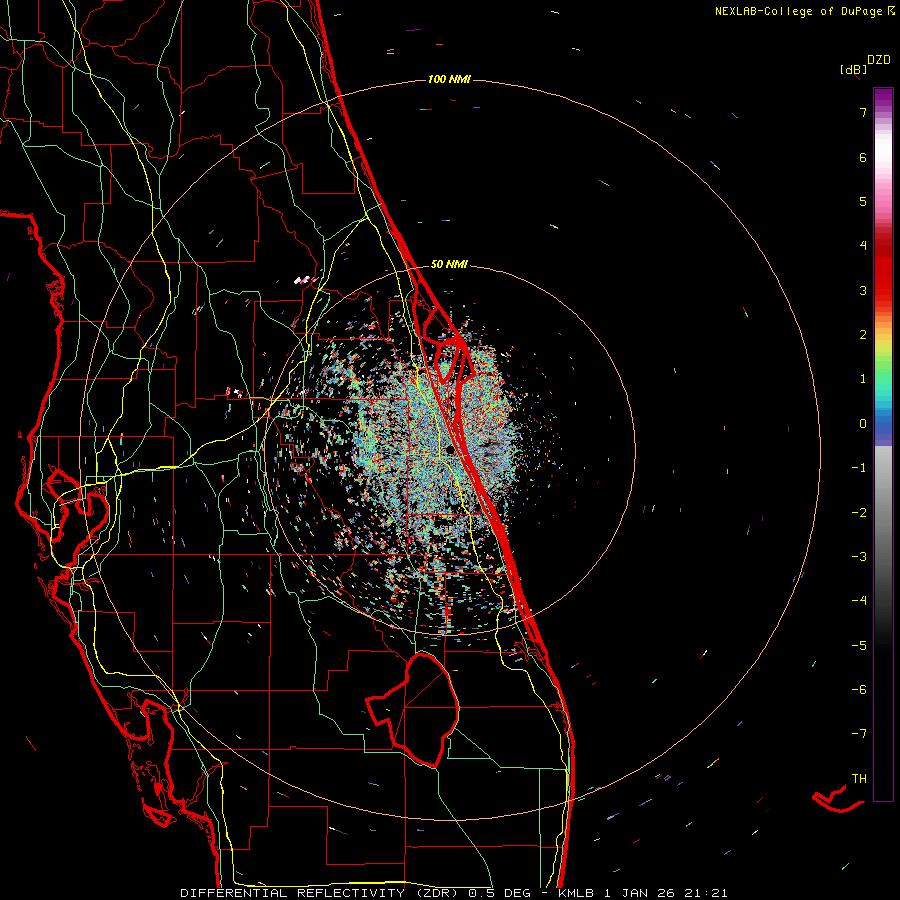Click the Lake Okeechobee outline on the map
Viewport: 900px width, 900px height.
click(413, 710)
